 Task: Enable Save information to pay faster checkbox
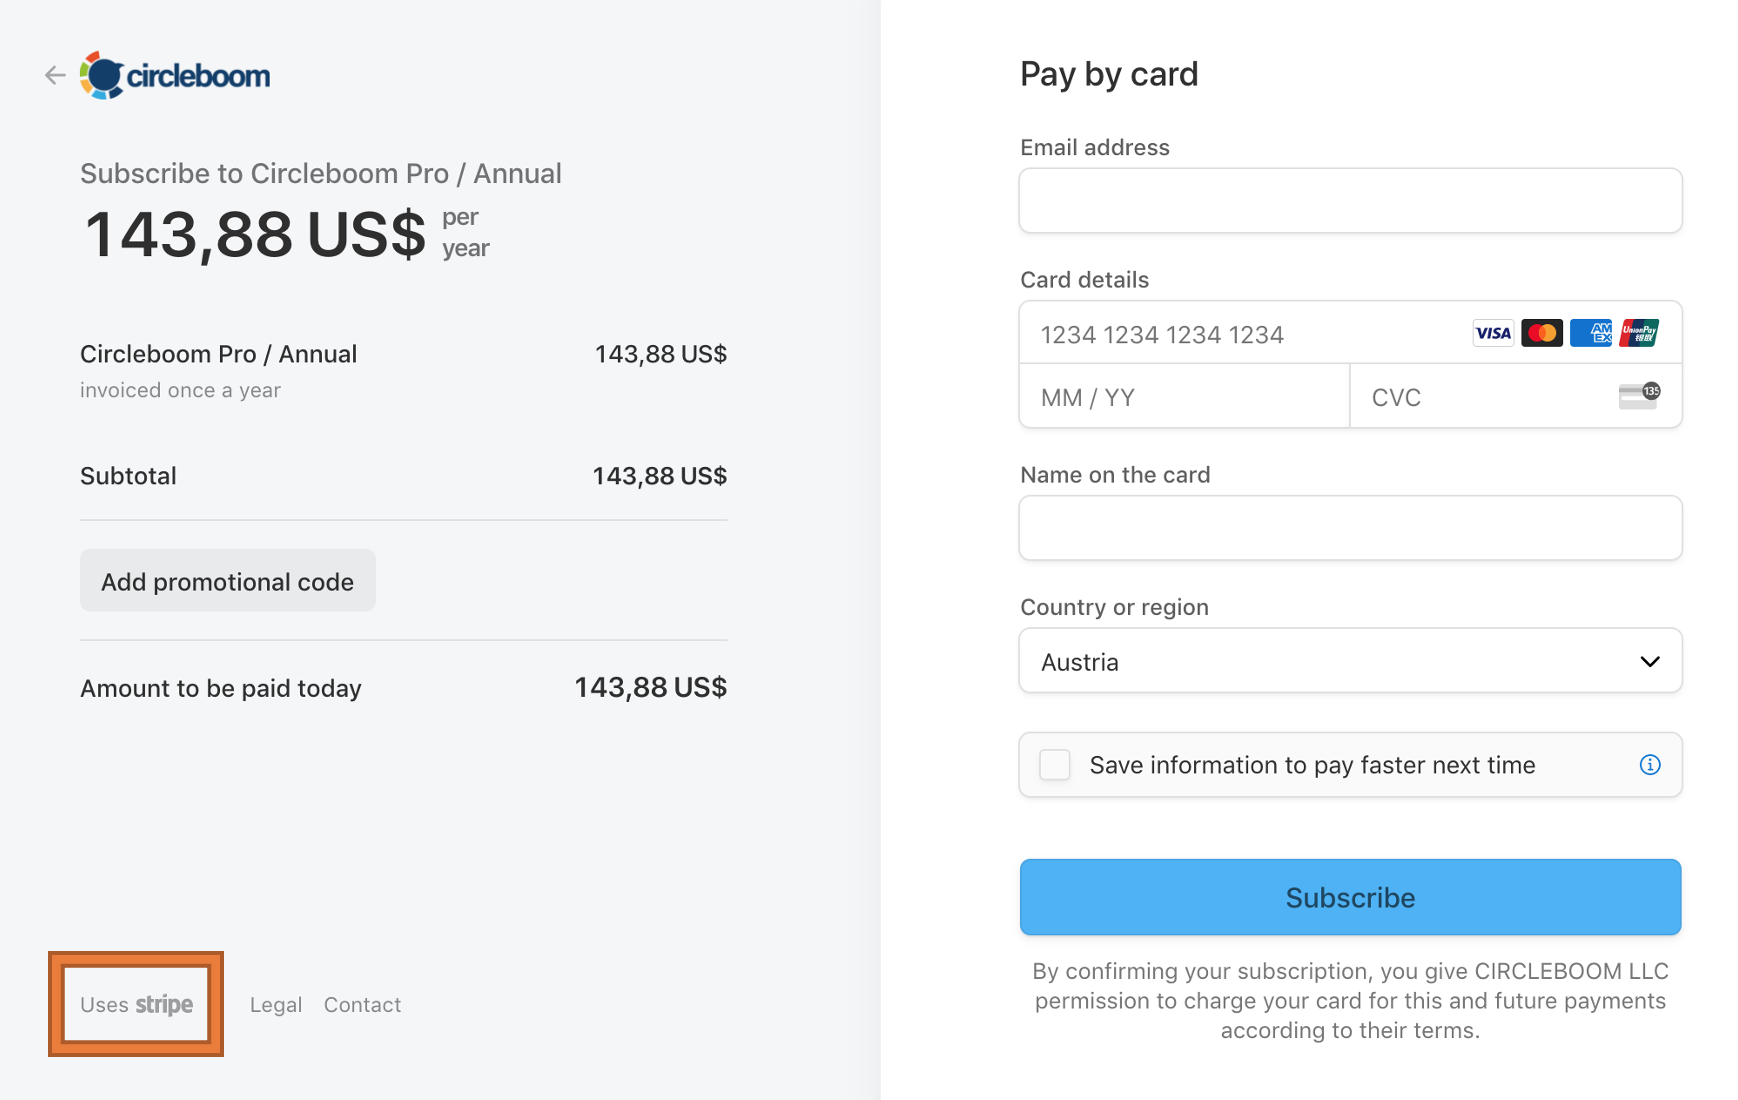tap(1055, 765)
